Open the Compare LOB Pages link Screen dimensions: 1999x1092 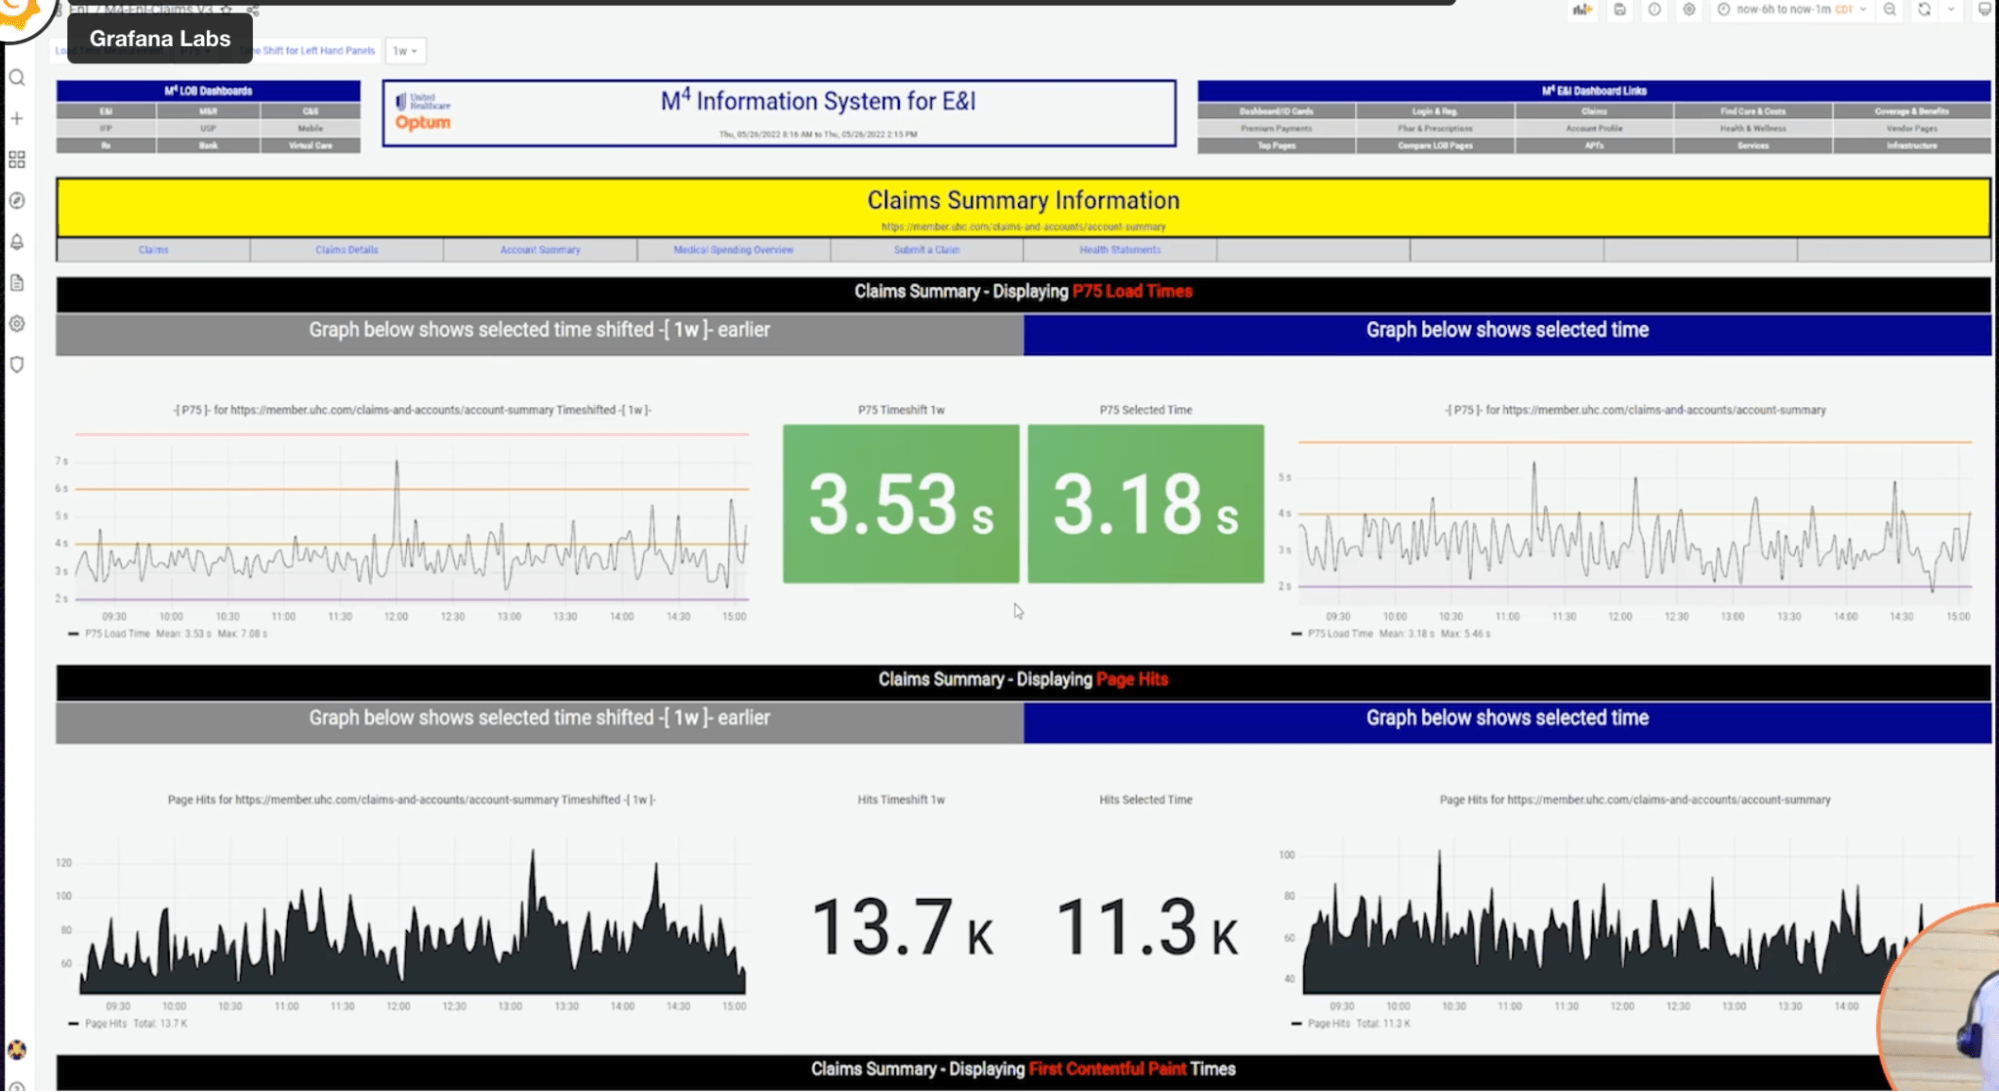click(x=1435, y=145)
